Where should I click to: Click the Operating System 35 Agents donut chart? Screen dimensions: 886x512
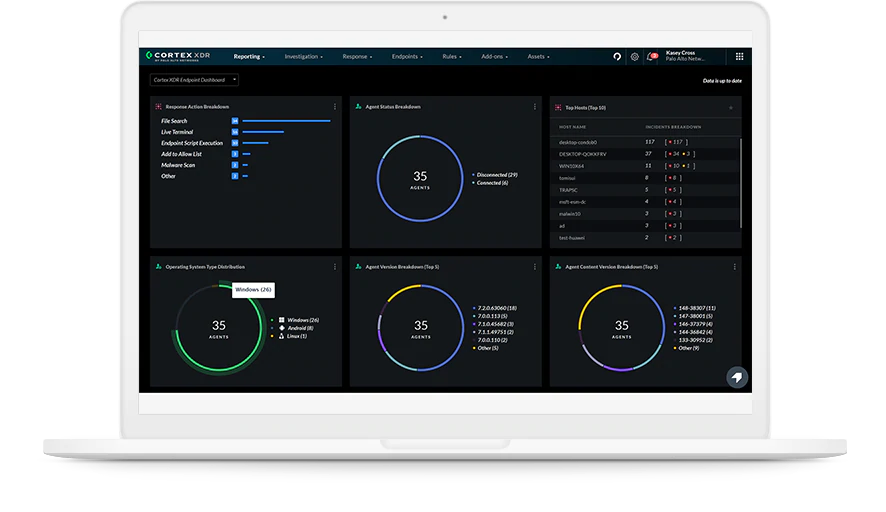pyautogui.click(x=219, y=328)
